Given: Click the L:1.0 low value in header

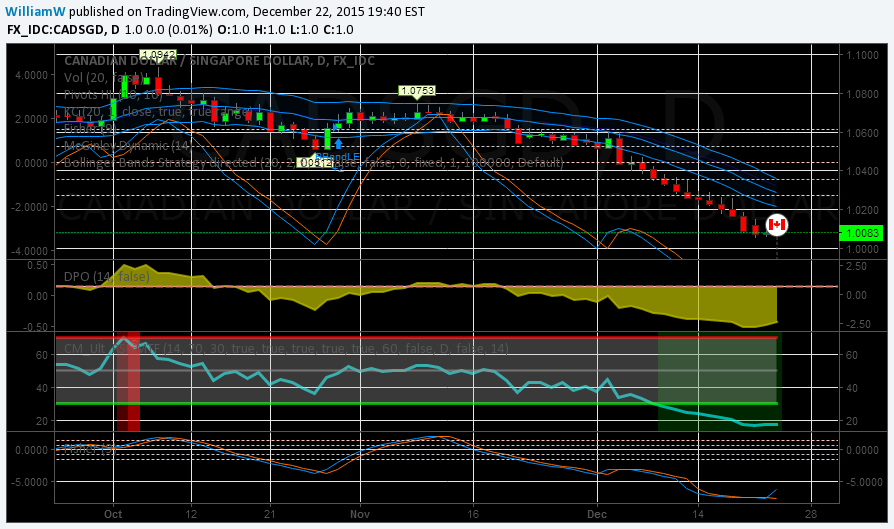Looking at the screenshot, I should [x=304, y=30].
